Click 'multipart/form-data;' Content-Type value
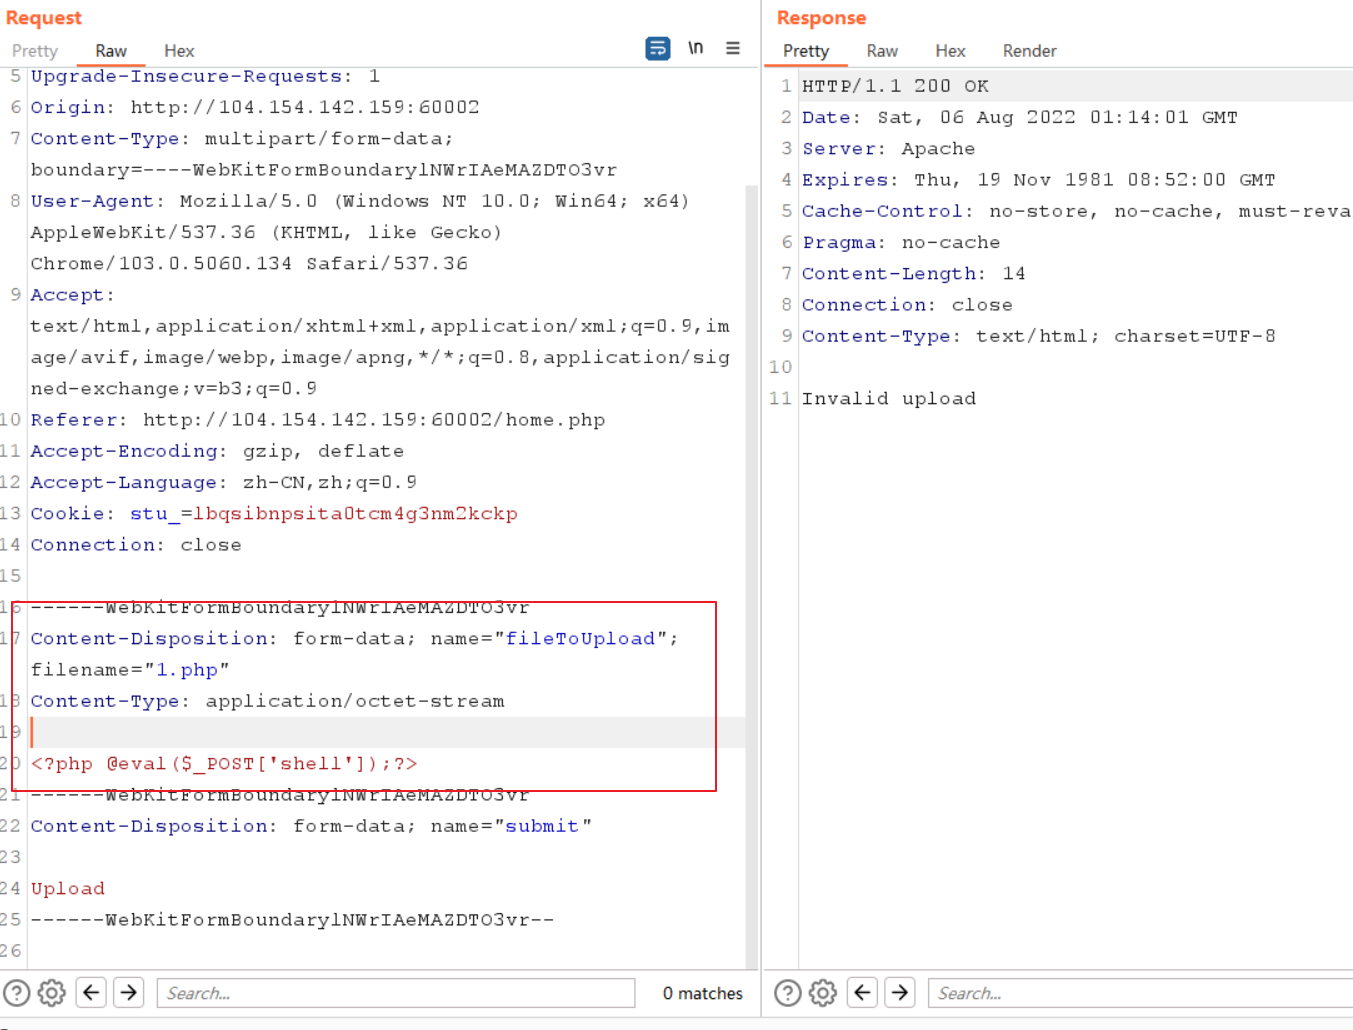 (329, 138)
